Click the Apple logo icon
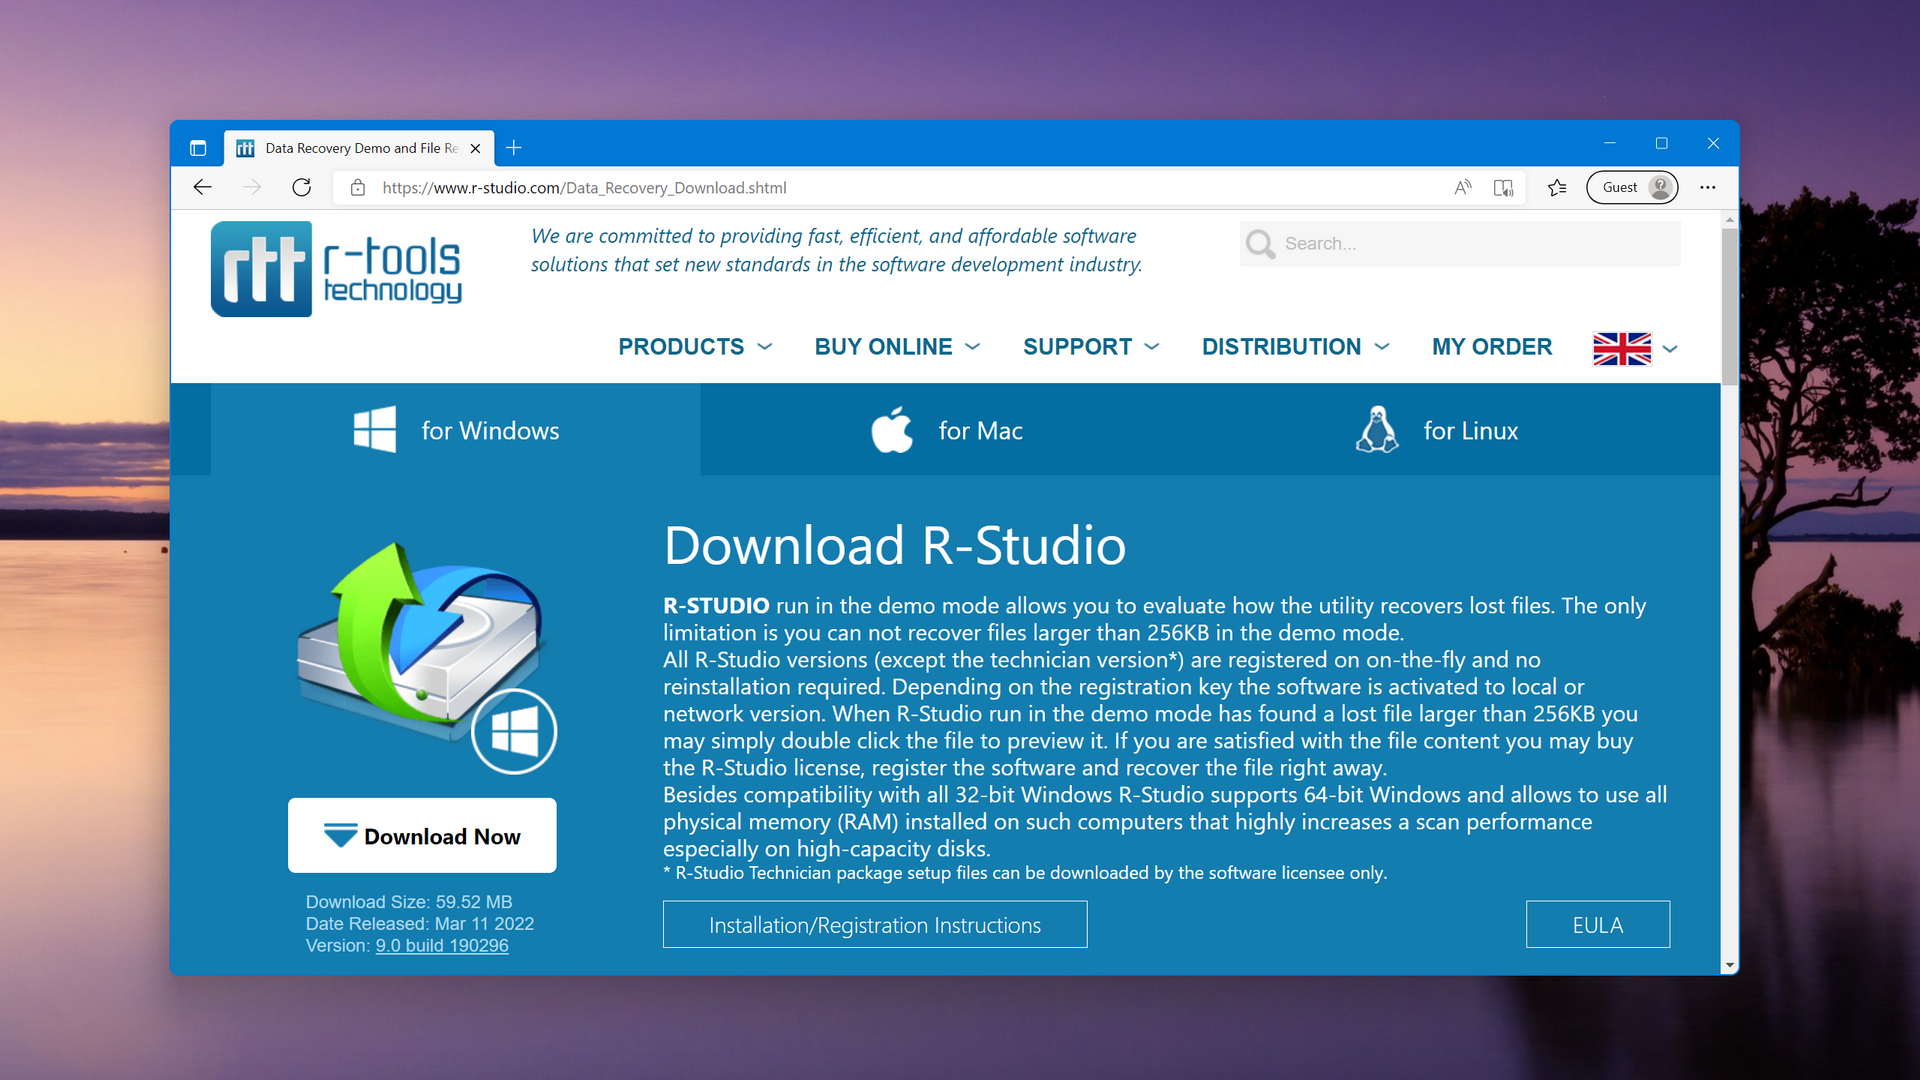Viewport: 1920px width, 1080px height. pos(892,430)
